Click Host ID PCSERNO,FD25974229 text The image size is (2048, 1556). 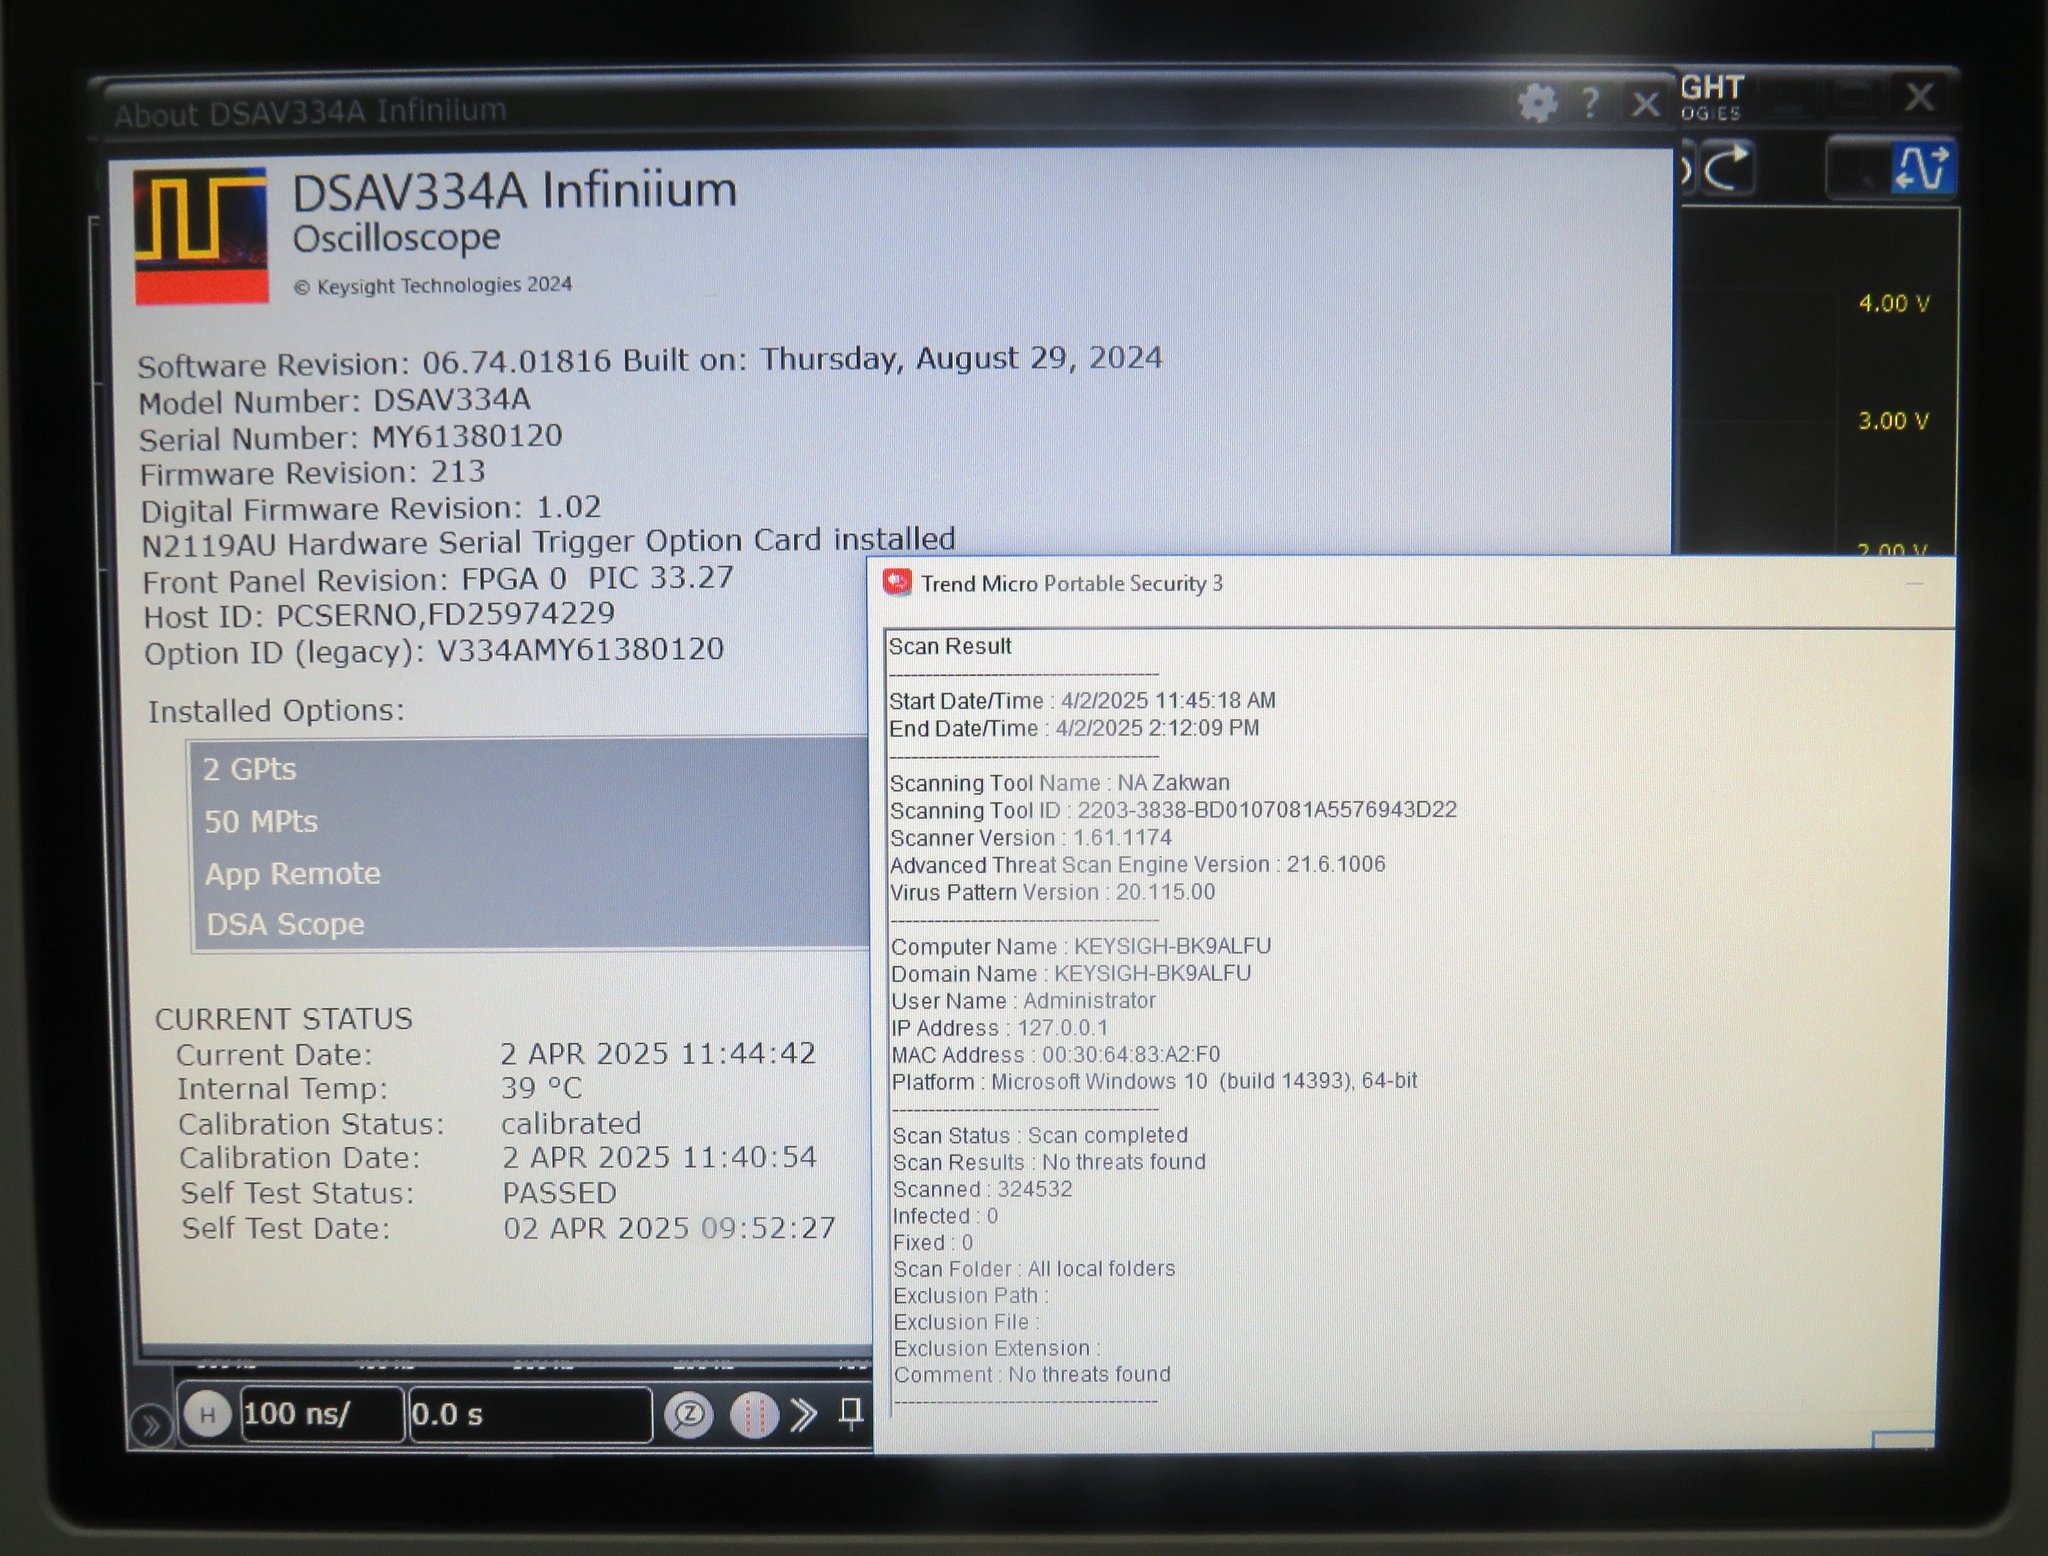(379, 615)
